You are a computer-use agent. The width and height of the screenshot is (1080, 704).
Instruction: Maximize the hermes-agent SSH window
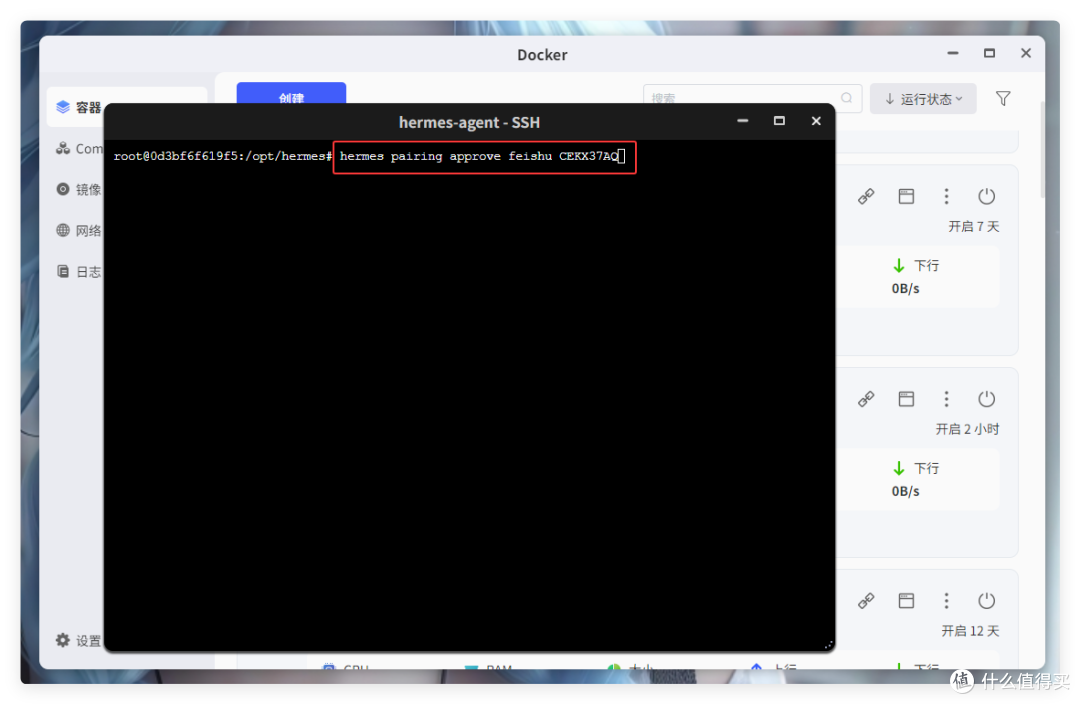click(x=779, y=121)
